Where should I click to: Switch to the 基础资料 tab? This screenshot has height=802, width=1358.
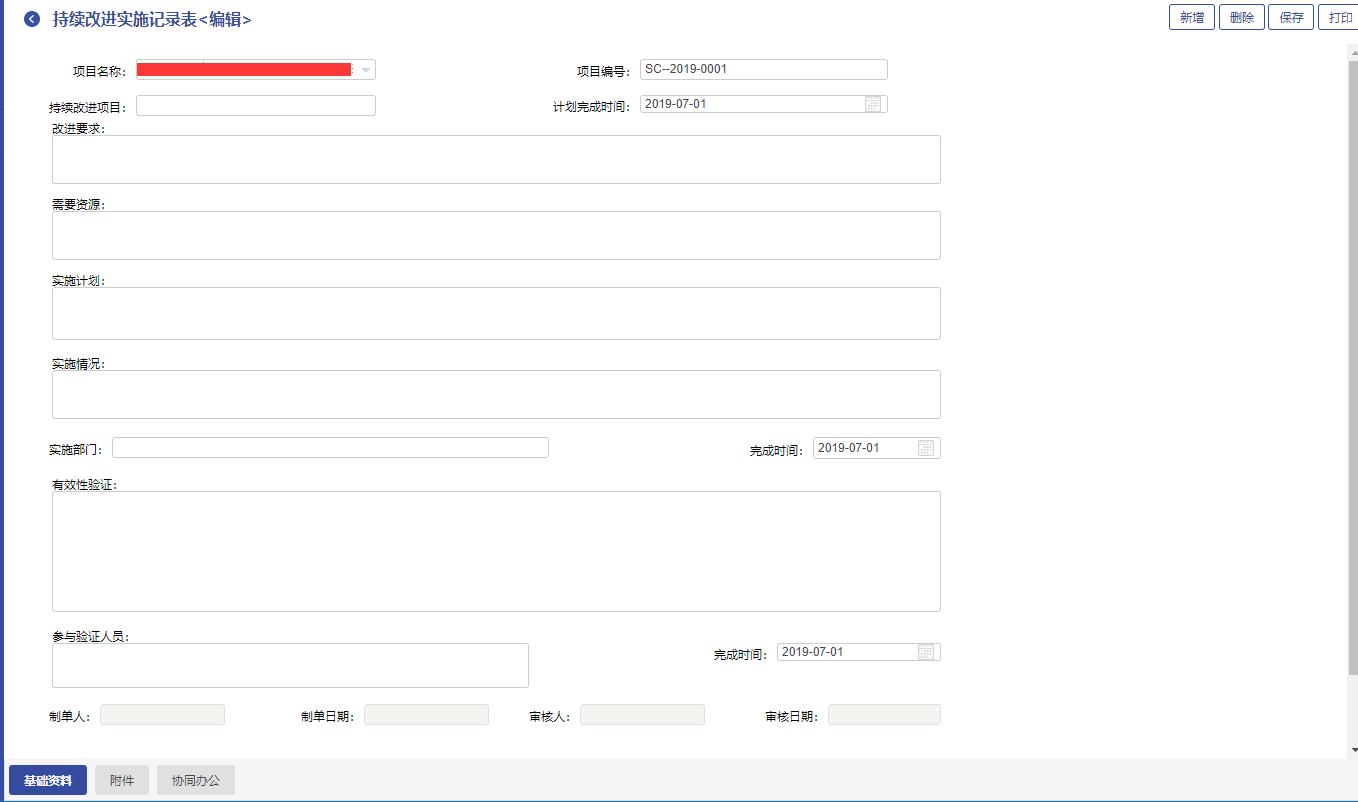(48, 780)
